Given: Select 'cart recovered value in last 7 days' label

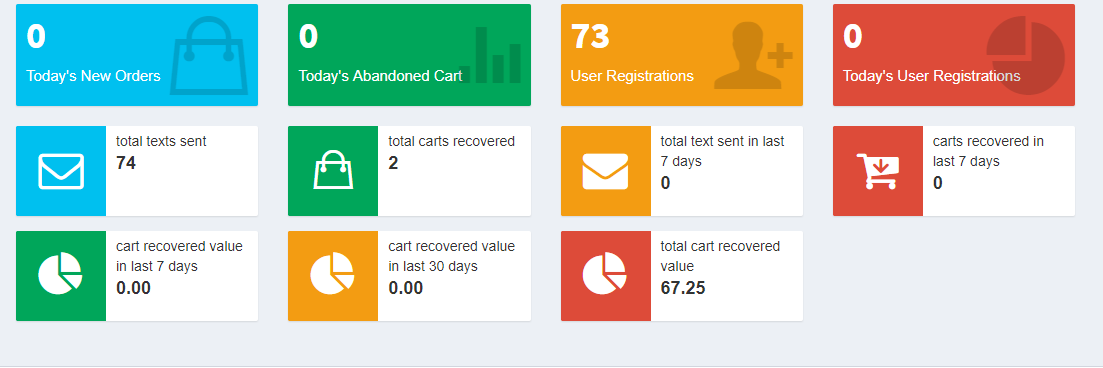Looking at the screenshot, I should pyautogui.click(x=179, y=256).
